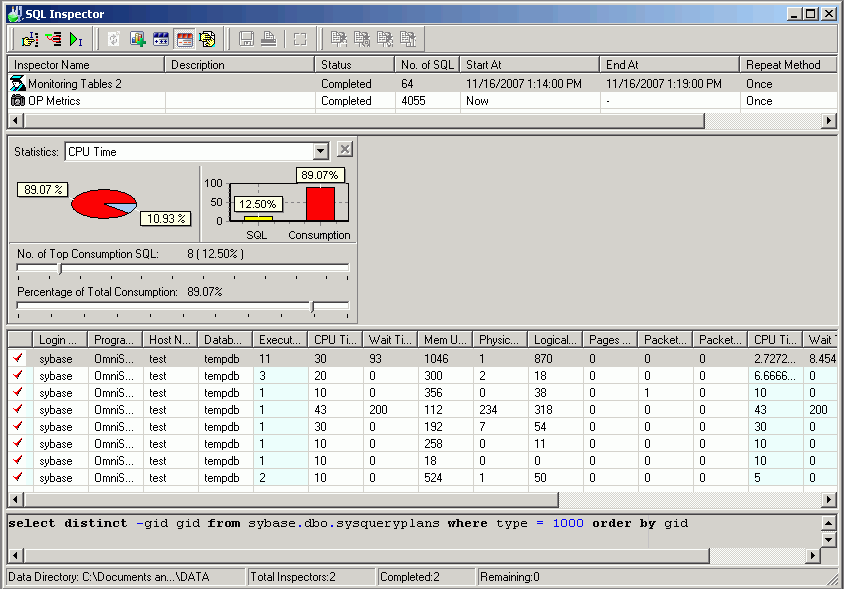Click the chart with green plus icon
Viewport: 844px width, 589px height.
click(137, 39)
